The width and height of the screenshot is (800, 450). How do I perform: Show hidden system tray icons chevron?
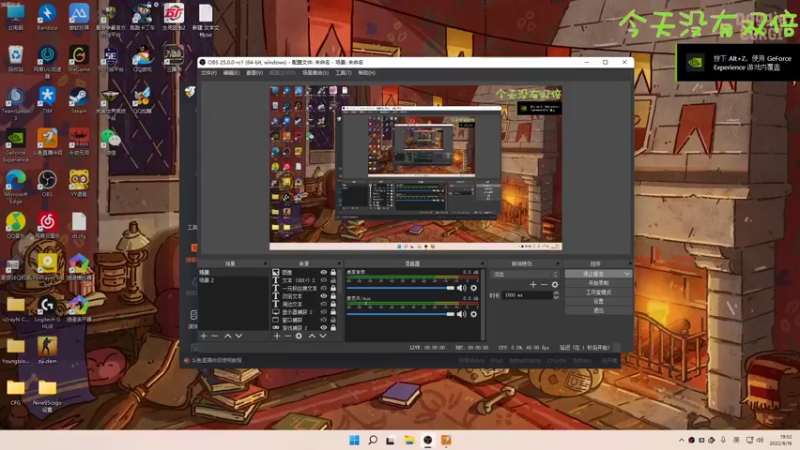(x=681, y=440)
